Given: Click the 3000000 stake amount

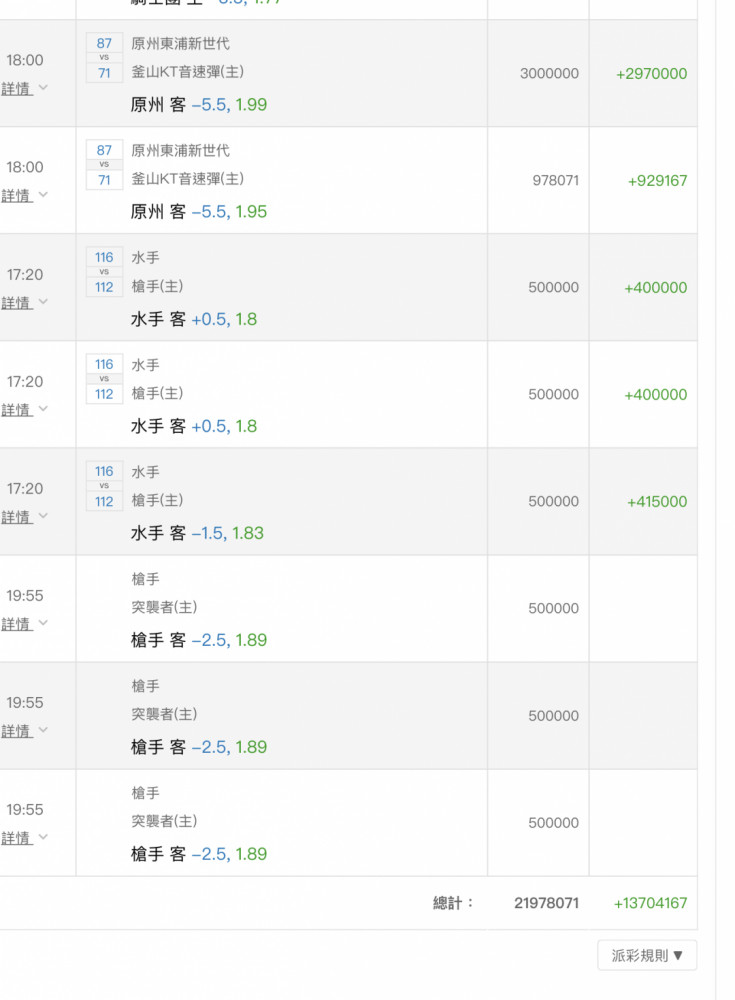Looking at the screenshot, I should 549,73.
